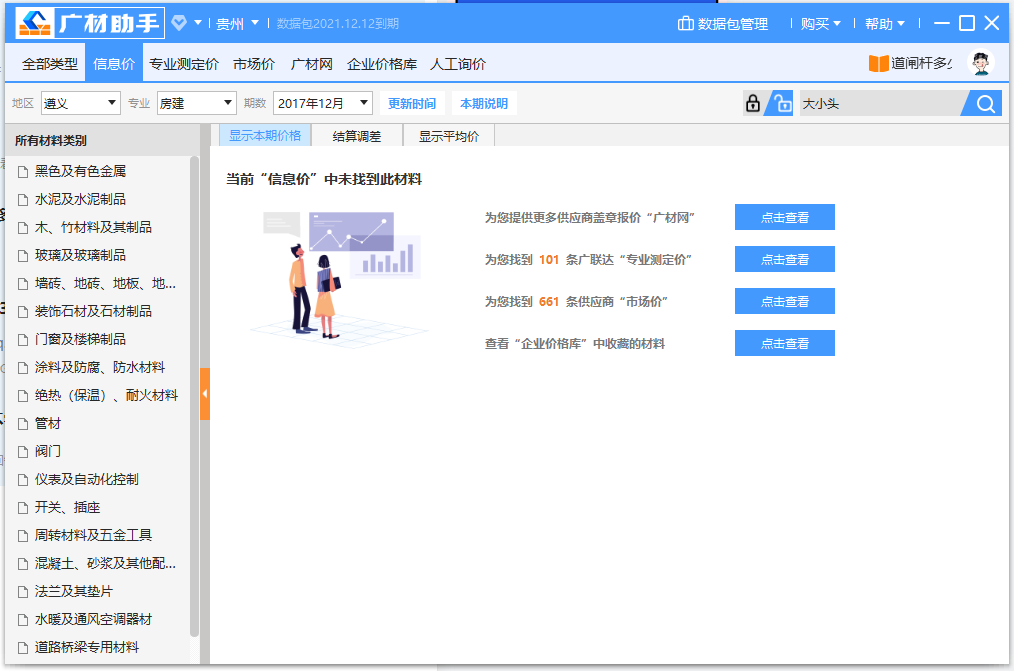
Task: Click the magnifier search button
Action: [986, 103]
